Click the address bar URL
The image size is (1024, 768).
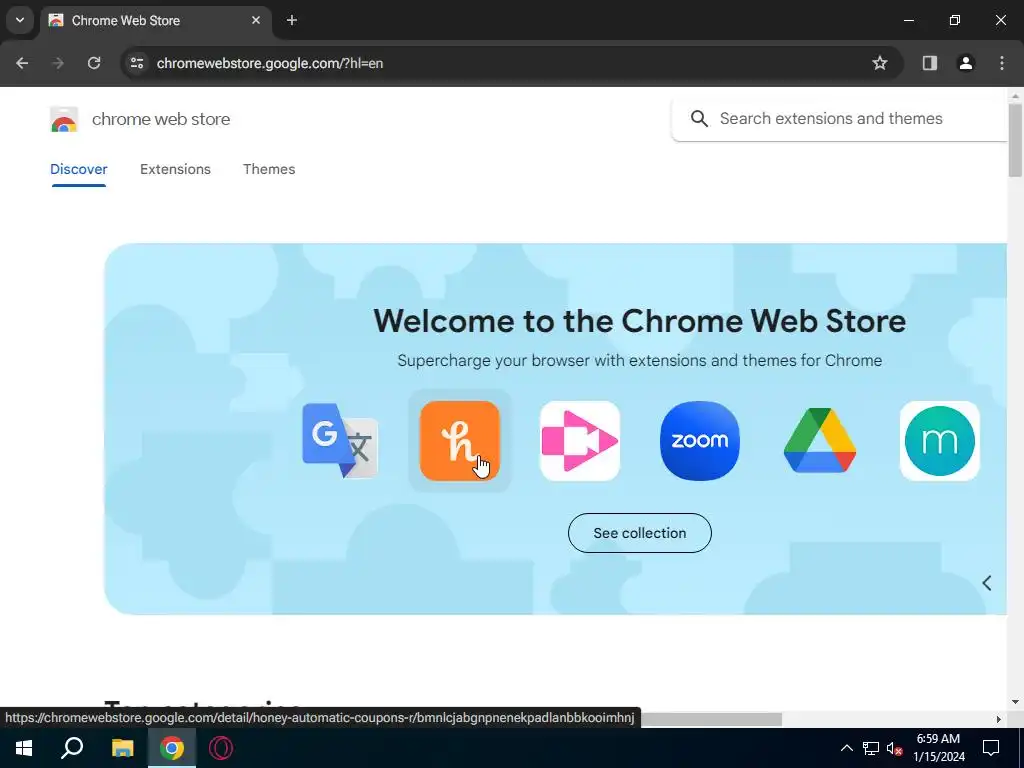coord(270,63)
